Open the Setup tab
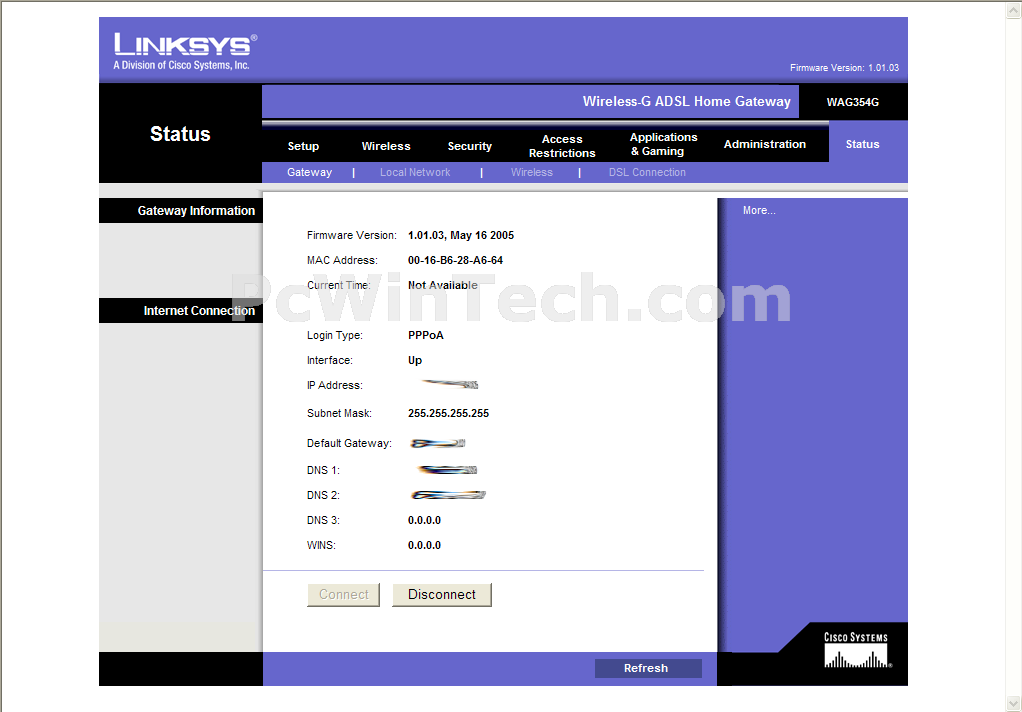The image size is (1022, 712). (303, 146)
